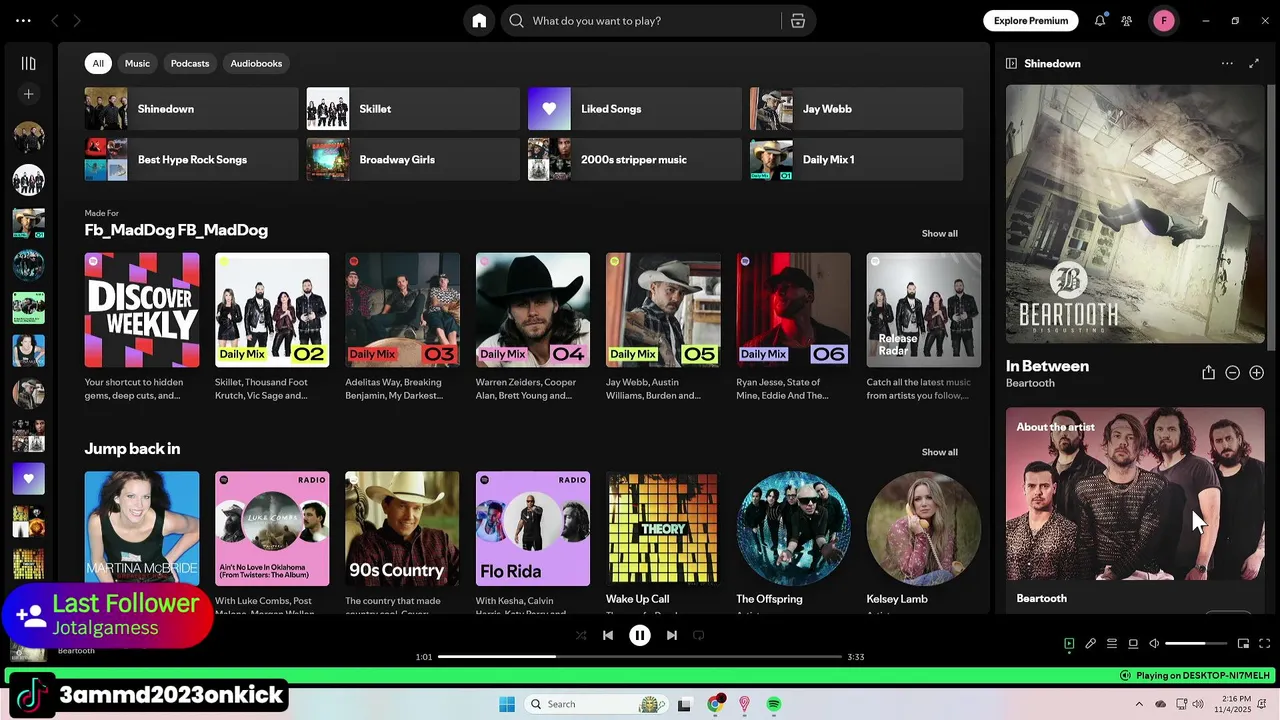The image size is (1280, 720).
Task: Click Show all for Made For section
Action: coord(939,233)
